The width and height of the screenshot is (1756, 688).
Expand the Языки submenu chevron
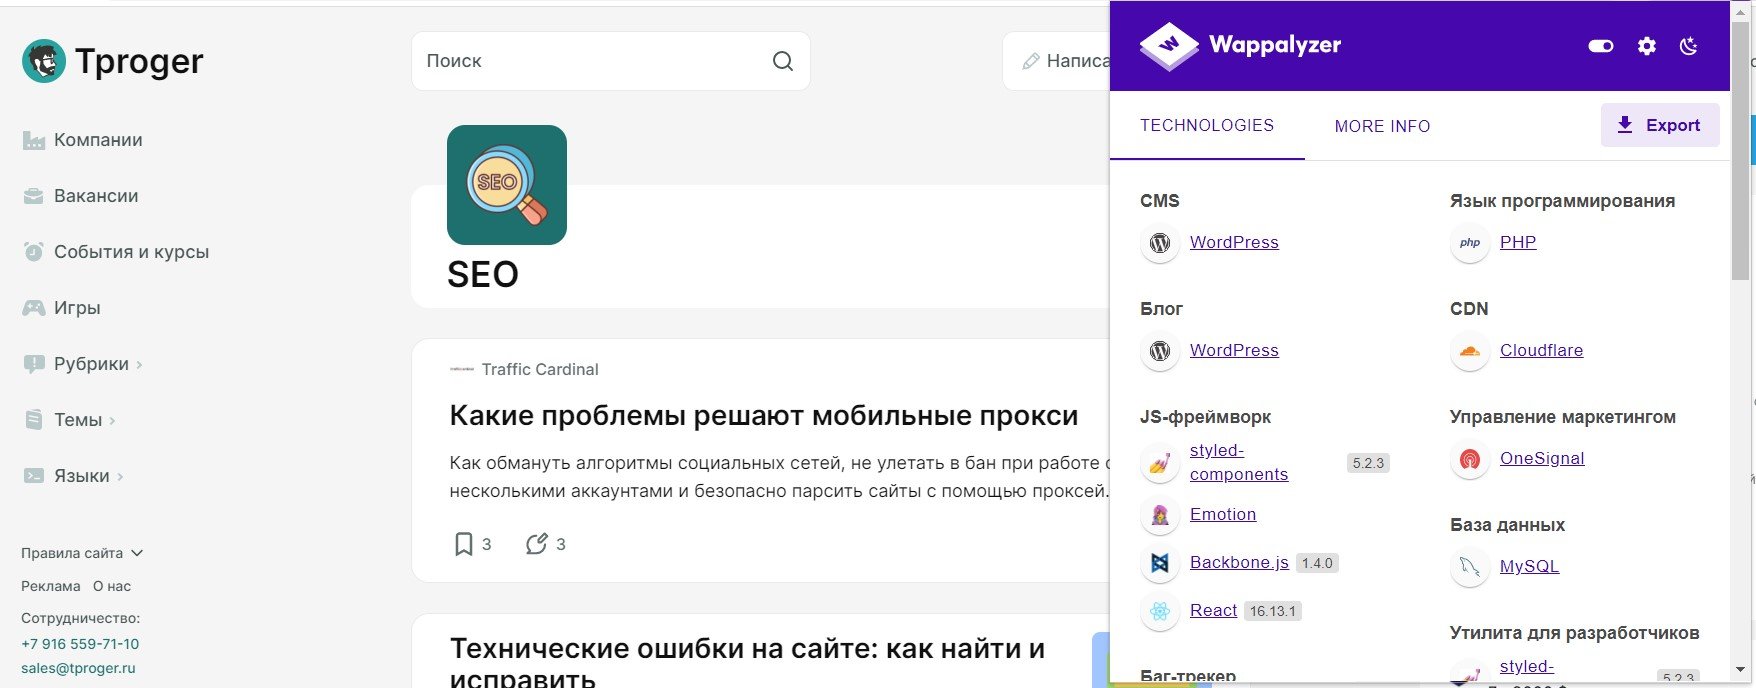pyautogui.click(x=120, y=477)
